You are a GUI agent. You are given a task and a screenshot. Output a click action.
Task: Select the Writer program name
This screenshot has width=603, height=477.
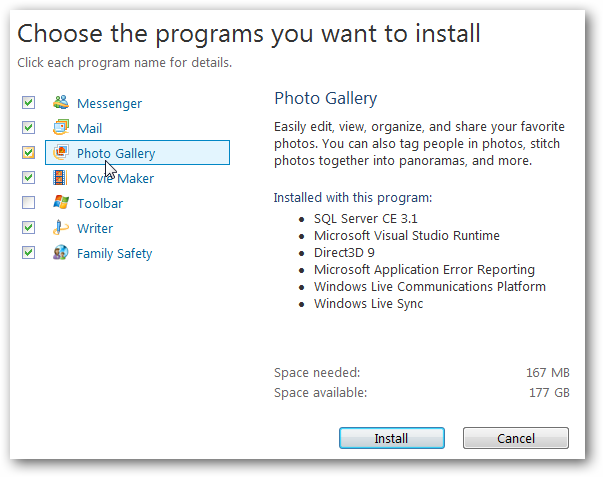[x=95, y=229]
